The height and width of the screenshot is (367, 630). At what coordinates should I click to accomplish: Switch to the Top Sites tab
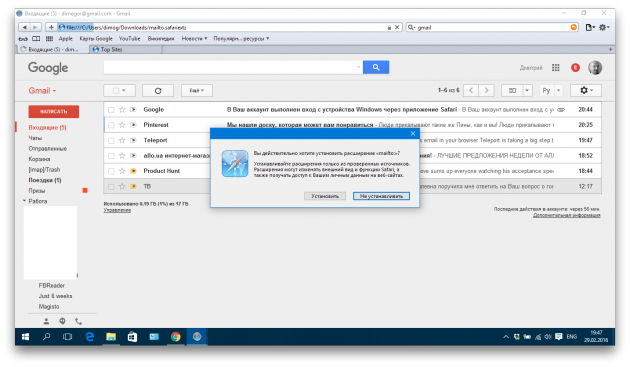pos(127,49)
